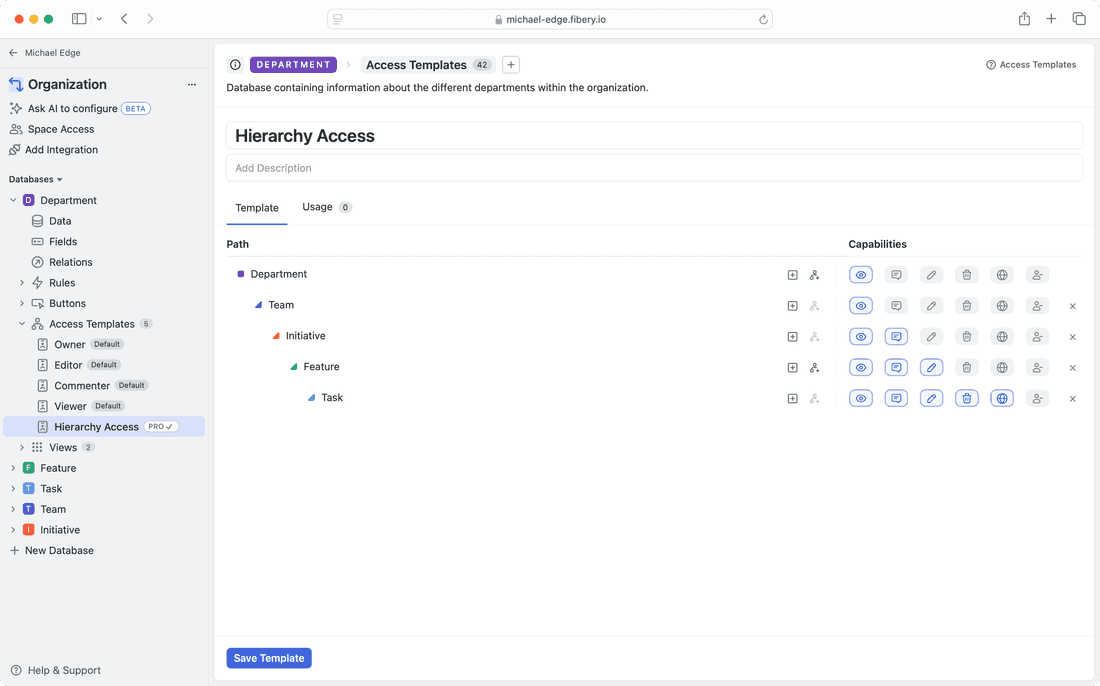Click the Access Templates help icon top right
Screen dimensions: 1100x686
point(989,64)
